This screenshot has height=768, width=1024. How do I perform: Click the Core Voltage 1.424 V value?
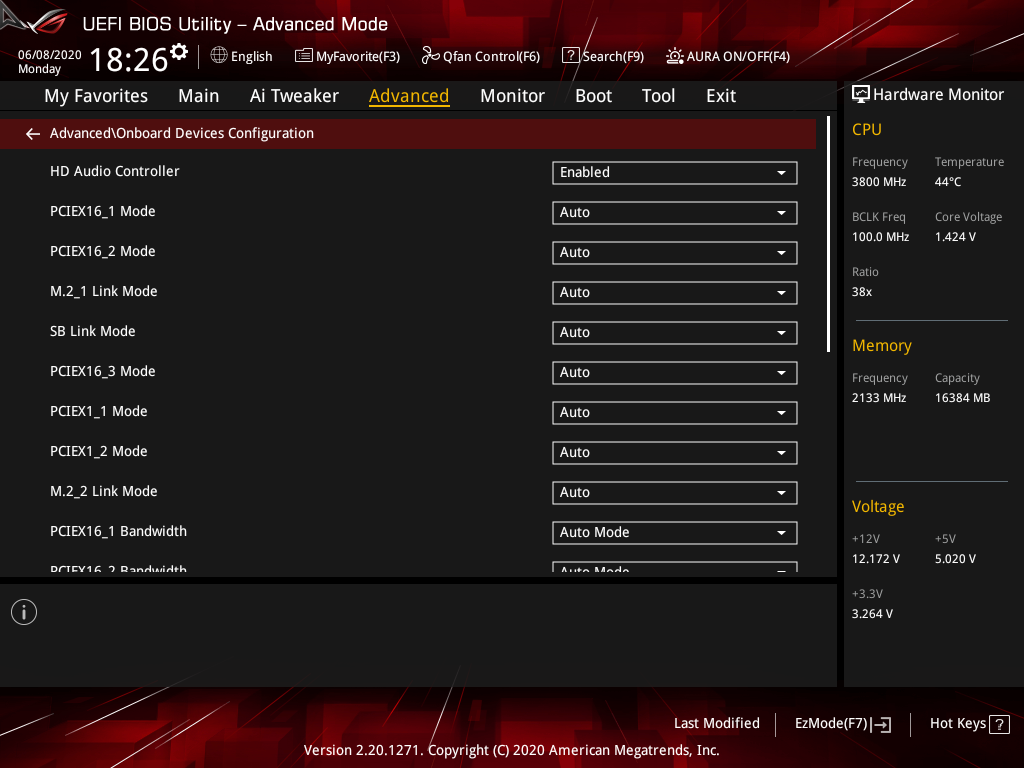[955, 236]
